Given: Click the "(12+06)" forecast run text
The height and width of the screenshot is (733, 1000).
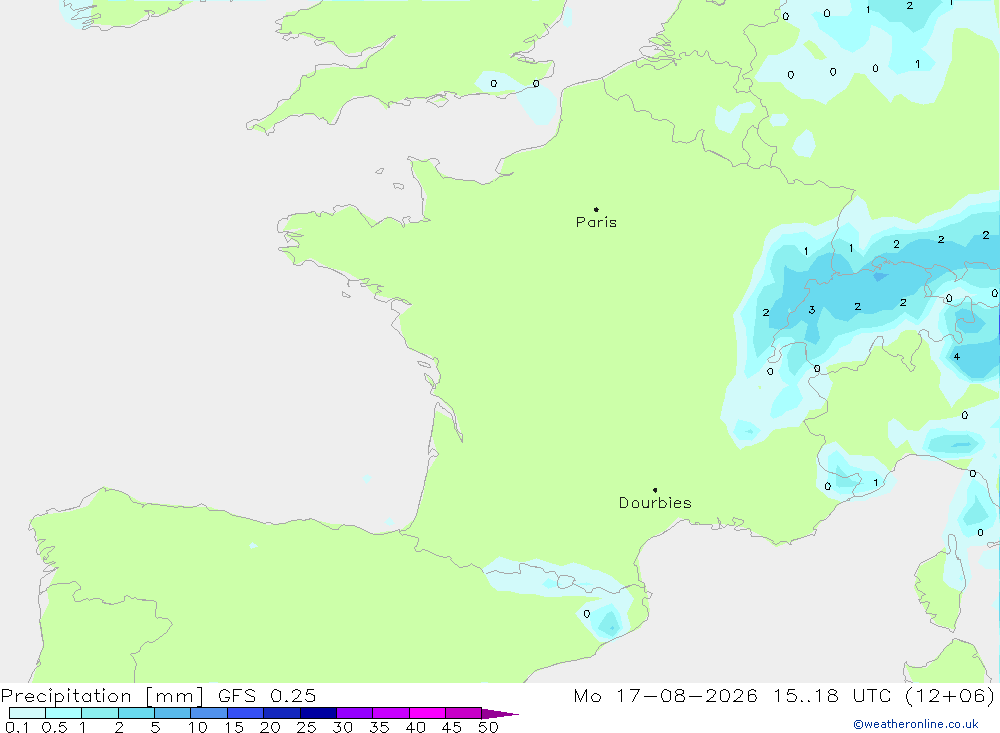Looking at the screenshot, I should (950, 696).
